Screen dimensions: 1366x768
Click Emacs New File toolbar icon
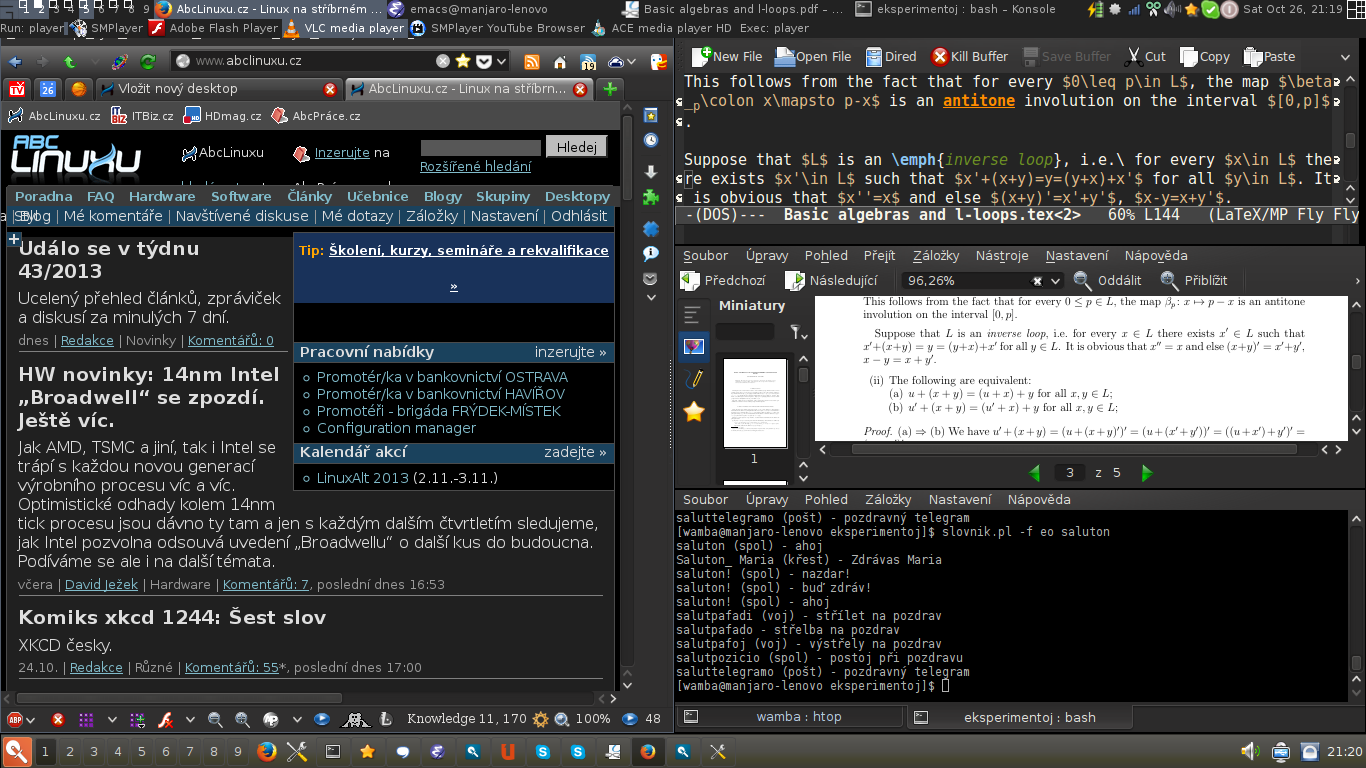click(x=726, y=57)
